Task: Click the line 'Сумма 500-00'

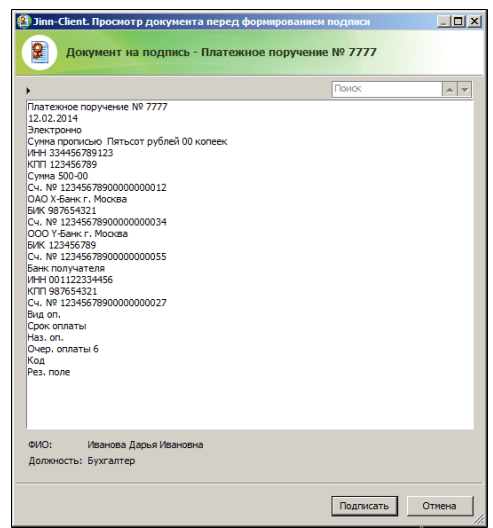Action: (x=58, y=176)
